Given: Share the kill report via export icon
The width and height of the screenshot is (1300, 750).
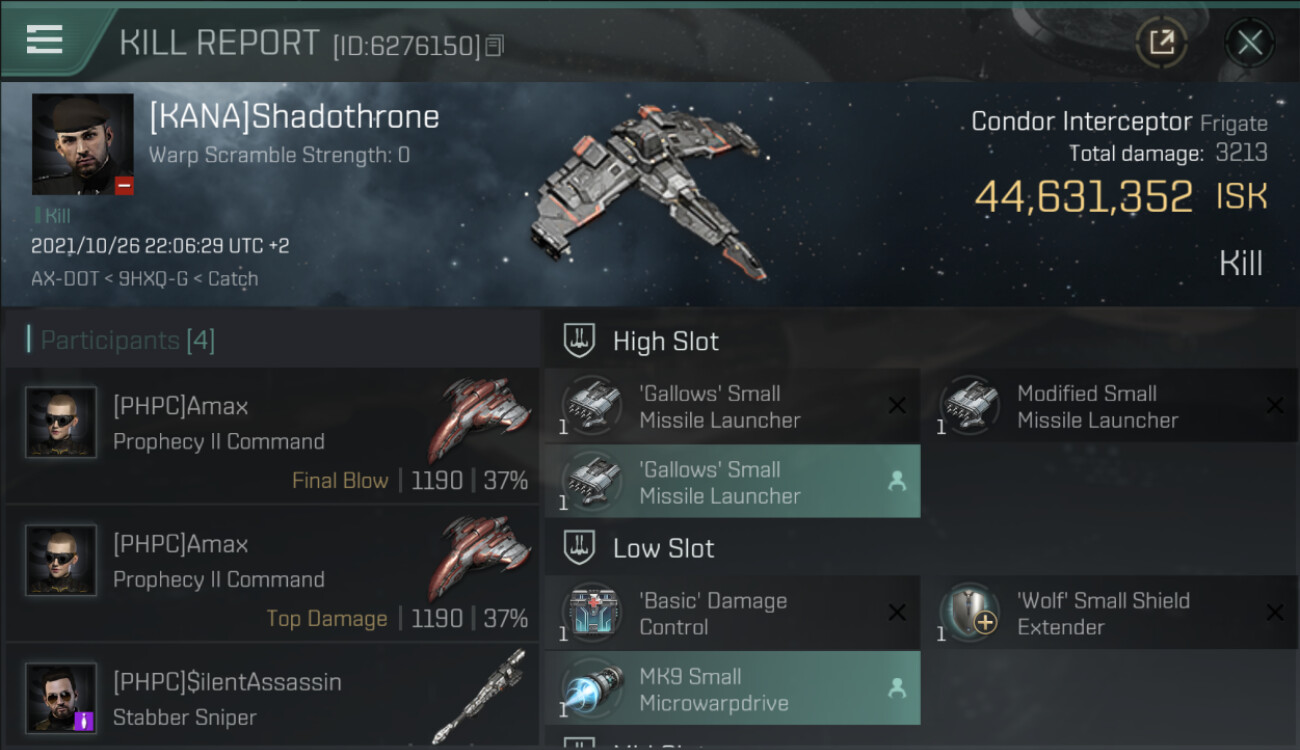Looking at the screenshot, I should coord(1161,42).
